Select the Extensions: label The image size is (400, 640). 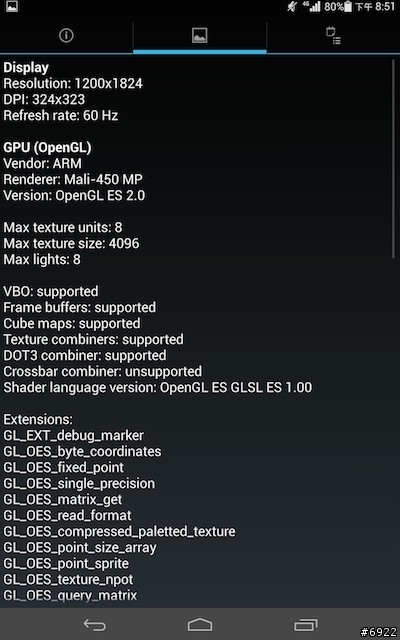[x=38, y=419]
